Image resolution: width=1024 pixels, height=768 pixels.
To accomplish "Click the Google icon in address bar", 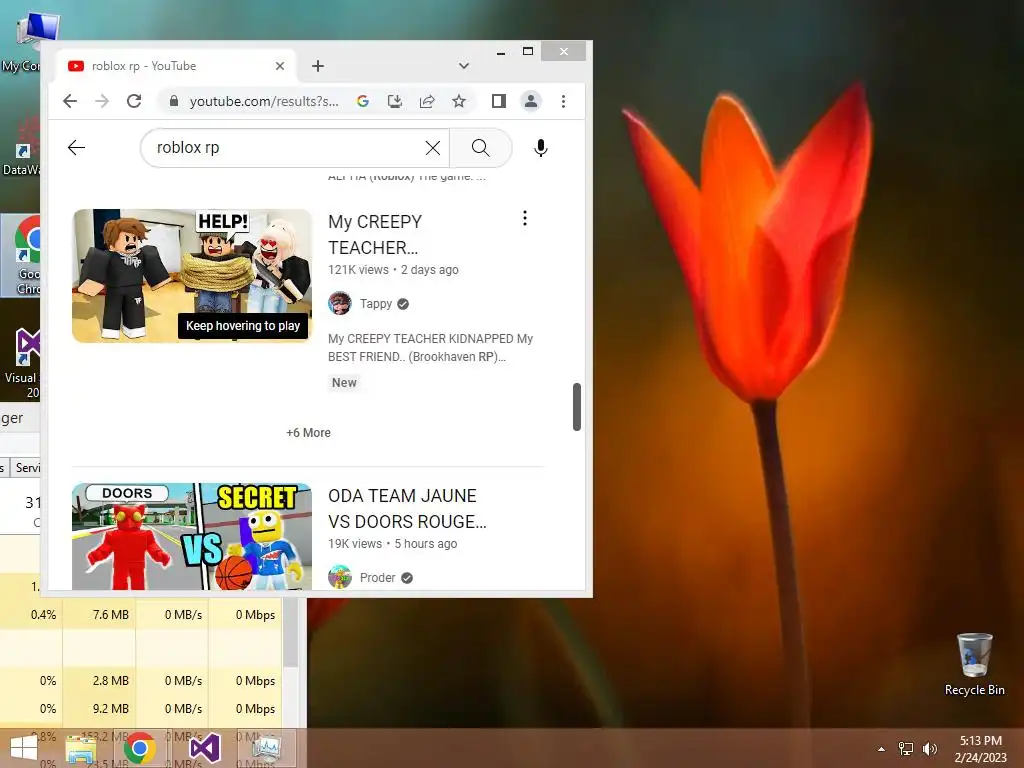I will (363, 101).
